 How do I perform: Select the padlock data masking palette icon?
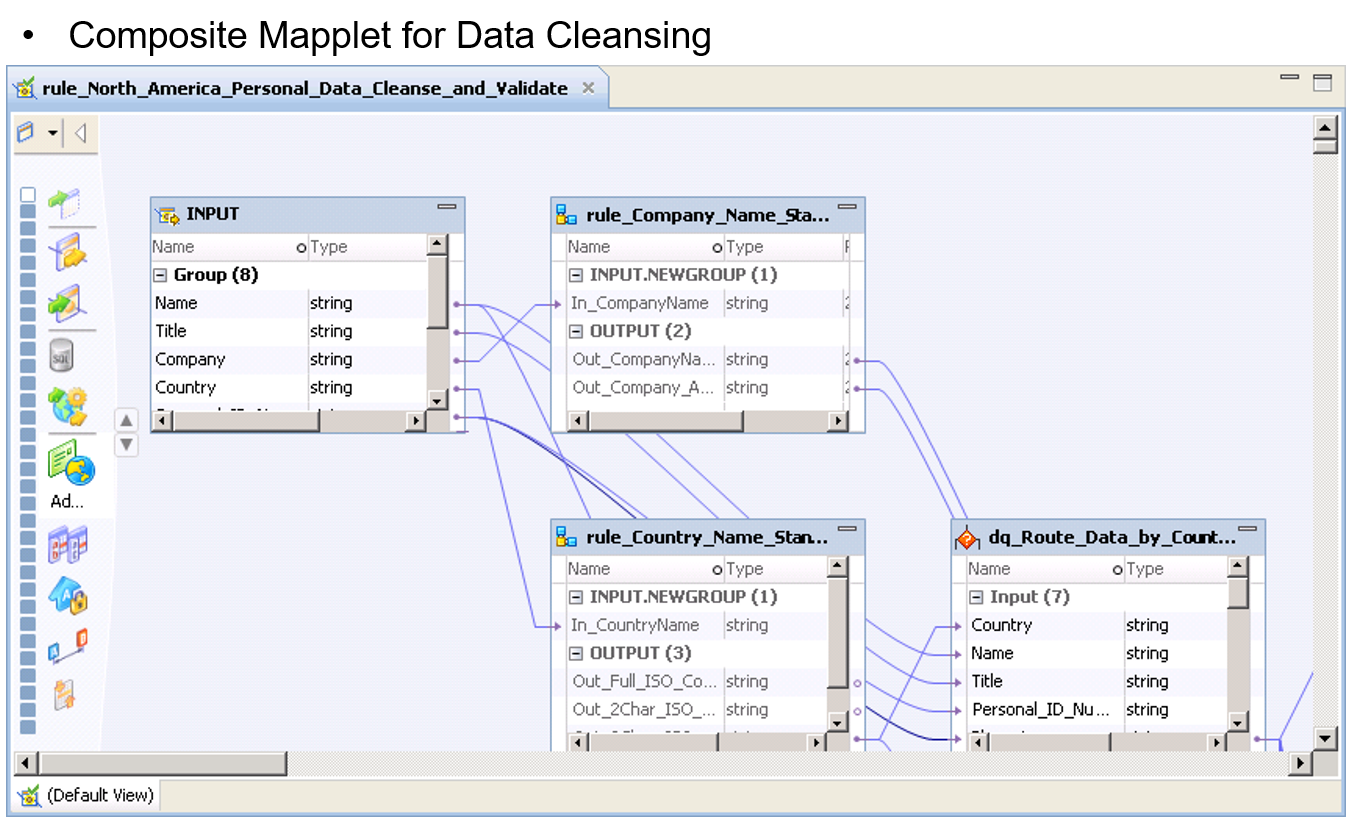tap(68, 596)
